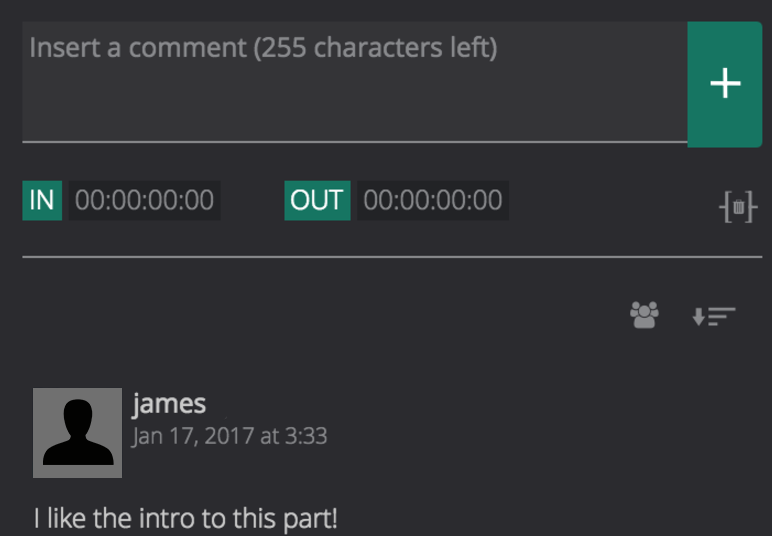Set the in point with the IN label
Viewport: 772px width, 536px height.
(42, 200)
